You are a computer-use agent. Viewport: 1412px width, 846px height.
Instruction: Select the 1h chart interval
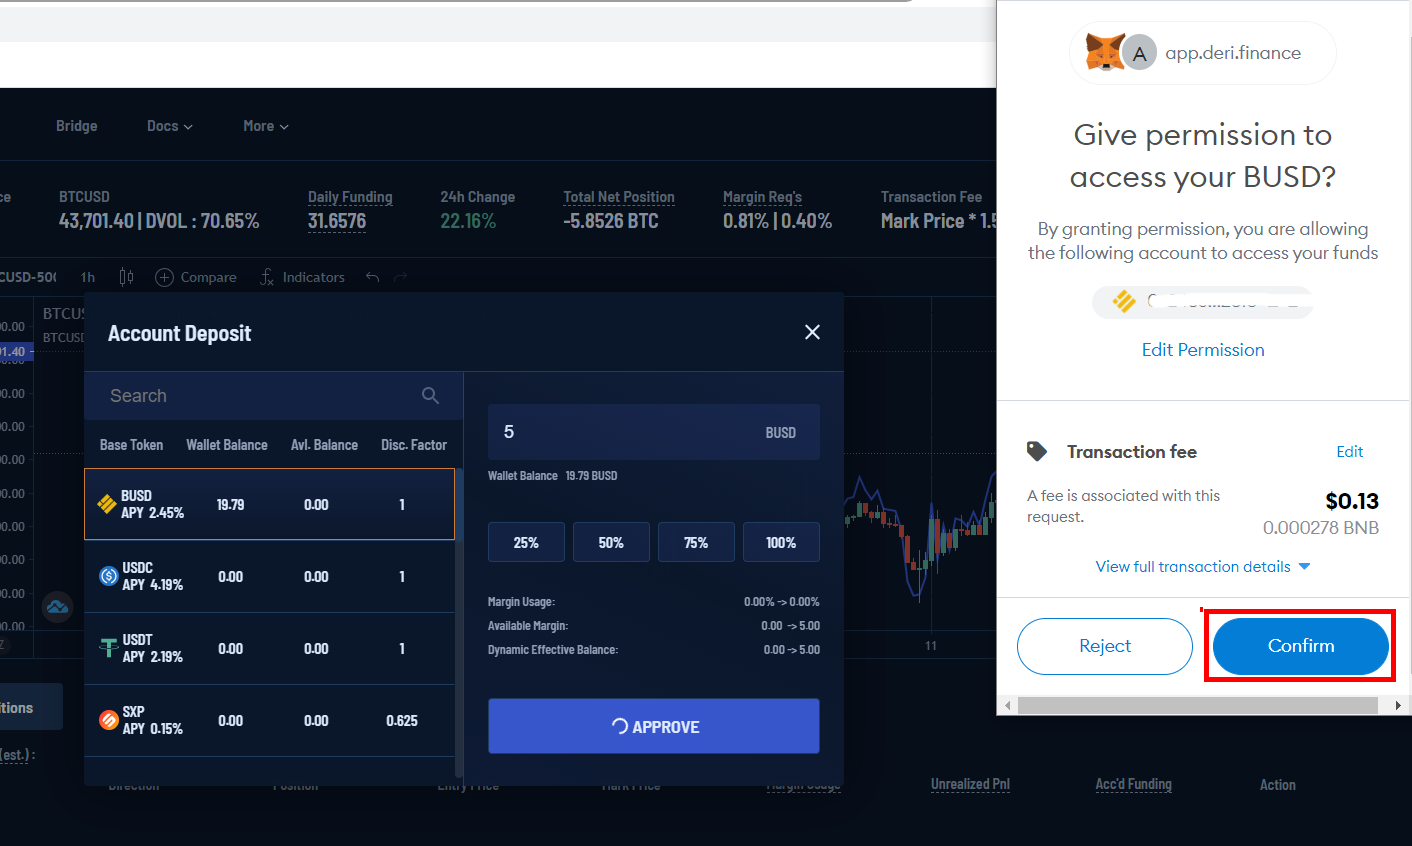(x=88, y=277)
